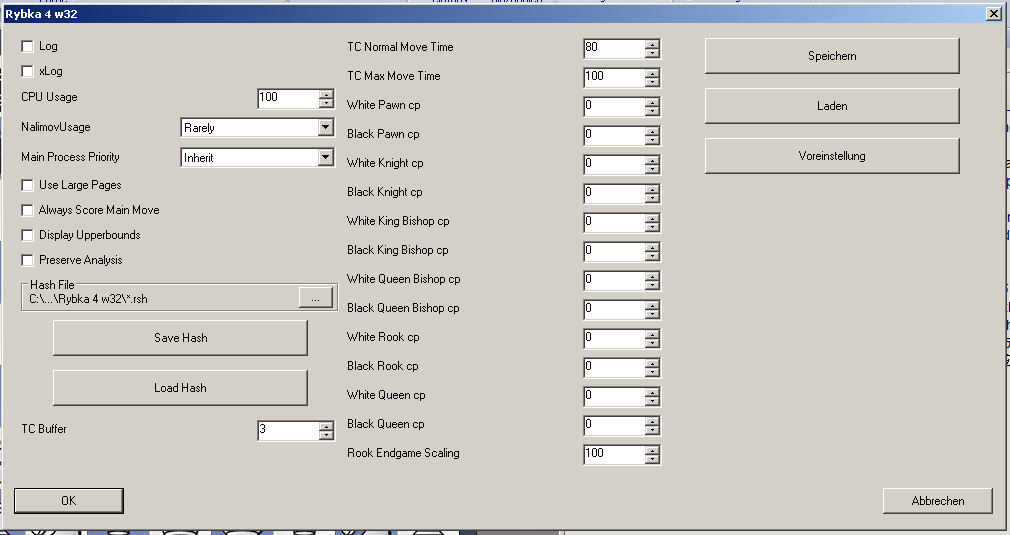Image resolution: width=1010 pixels, height=535 pixels.
Task: Confirm settings with OK button
Action: (68, 501)
